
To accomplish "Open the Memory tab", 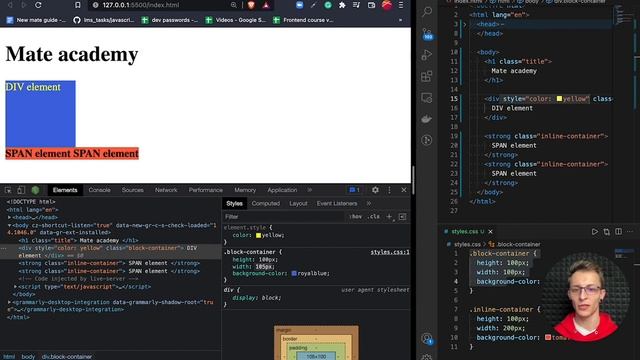I will click(245, 190).
